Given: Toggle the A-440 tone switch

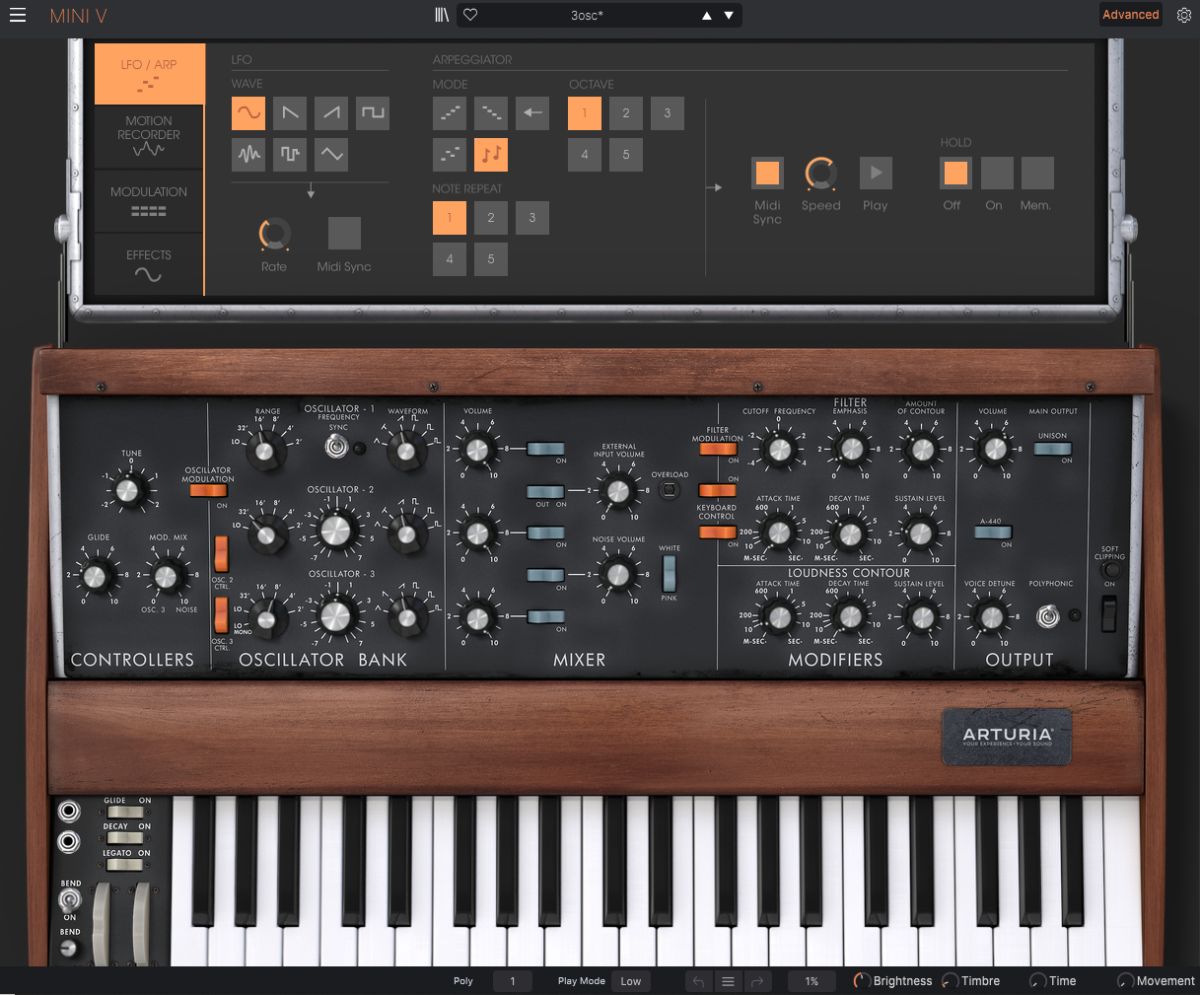Looking at the screenshot, I should coord(993,532).
